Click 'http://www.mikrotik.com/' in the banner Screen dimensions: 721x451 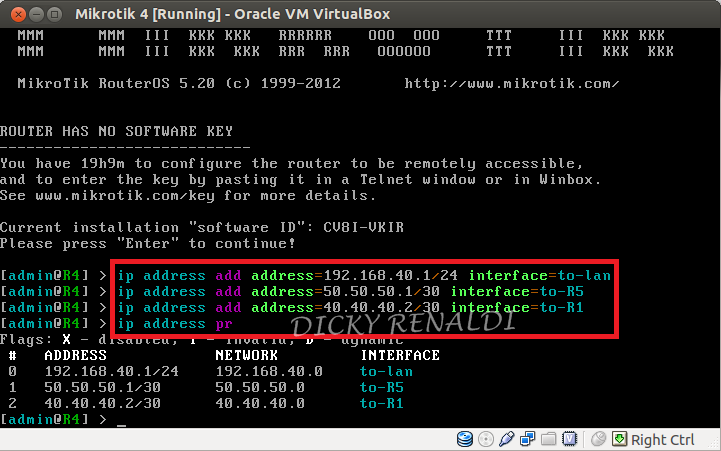point(512,84)
